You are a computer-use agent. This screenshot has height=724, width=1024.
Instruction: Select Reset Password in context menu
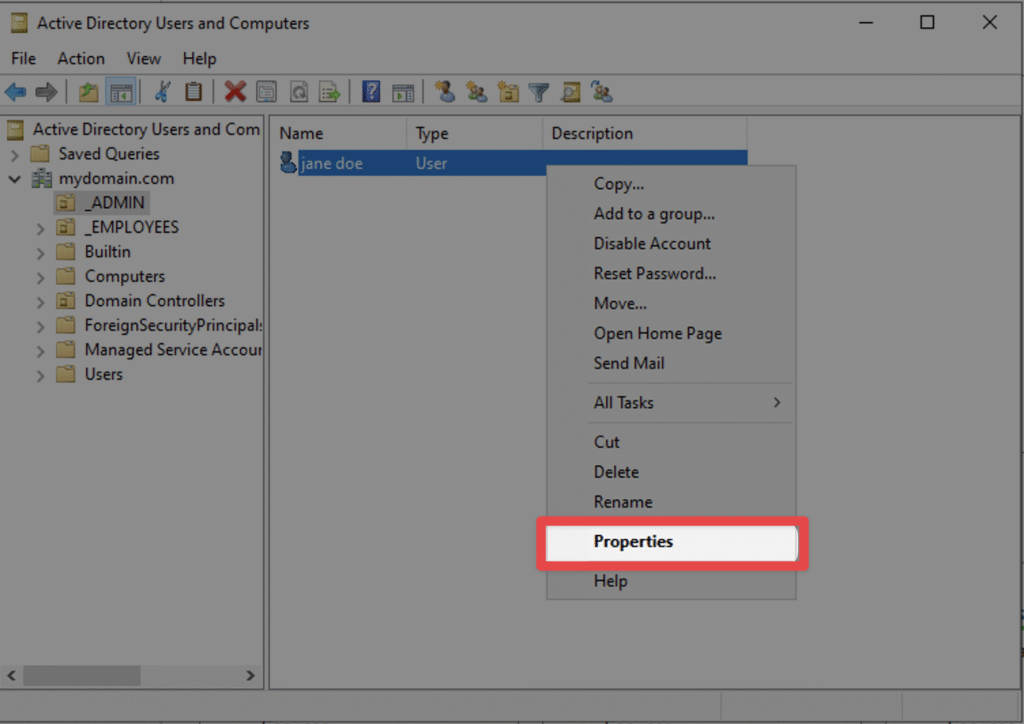tap(654, 273)
